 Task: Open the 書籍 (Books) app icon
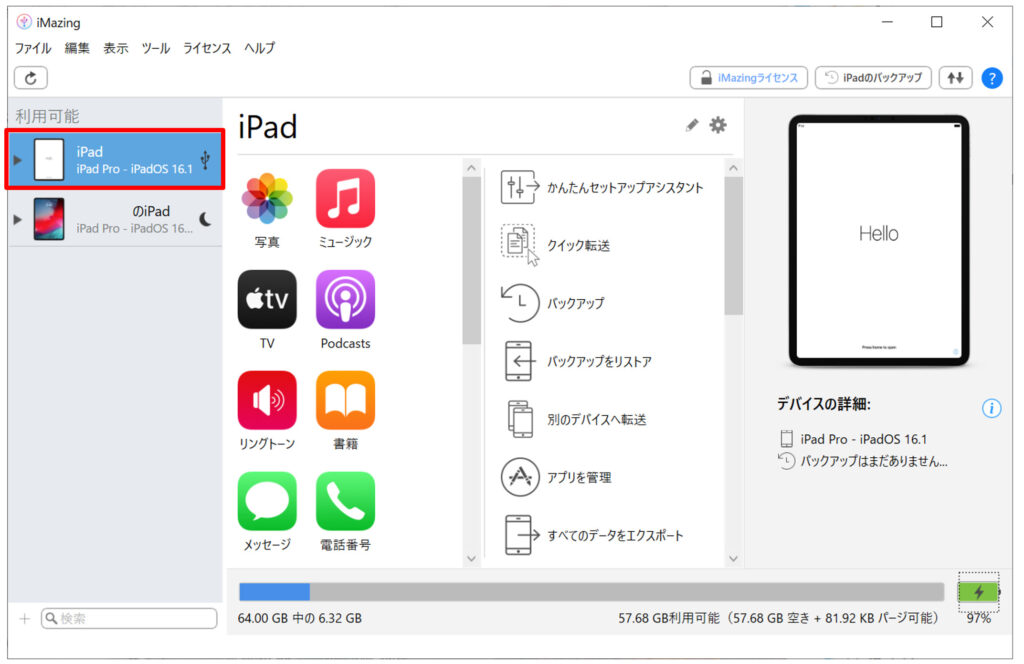[345, 400]
